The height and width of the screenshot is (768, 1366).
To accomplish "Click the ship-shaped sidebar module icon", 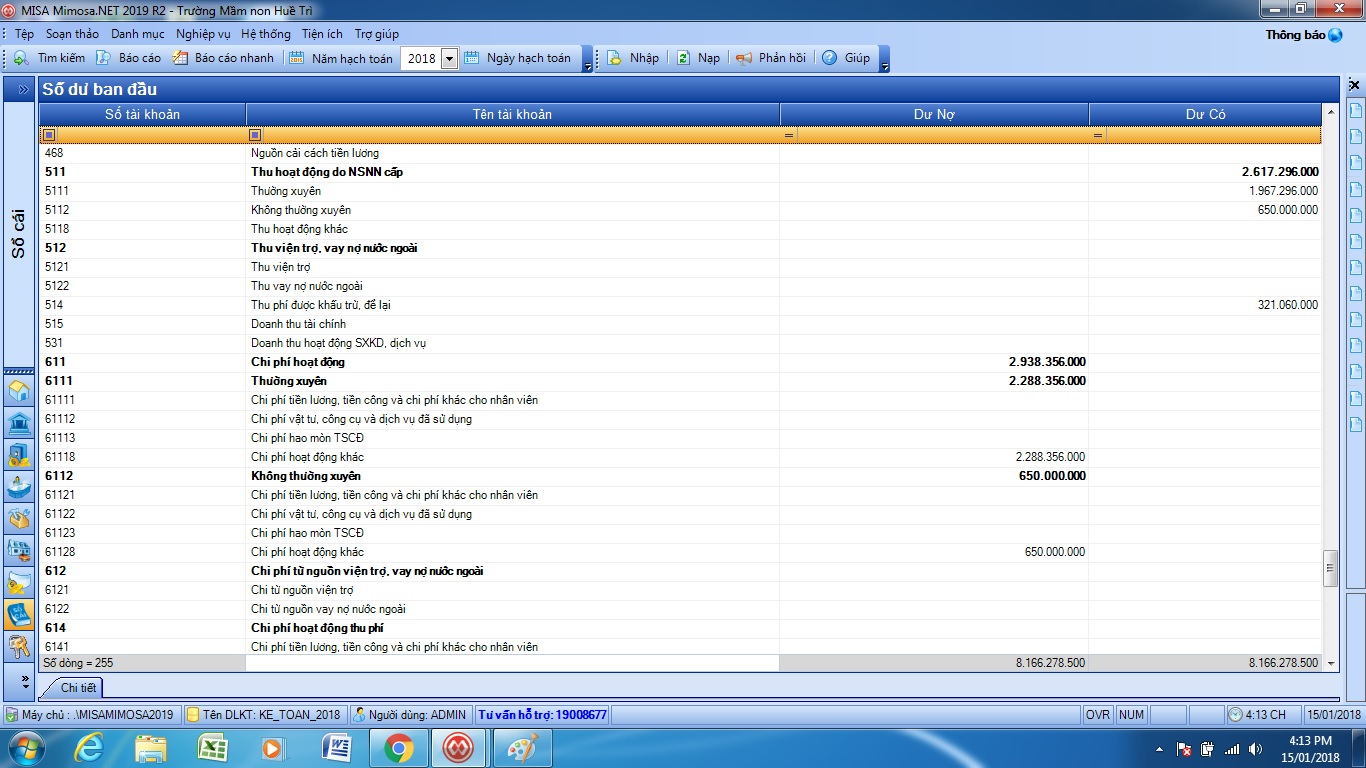I will tap(19, 486).
